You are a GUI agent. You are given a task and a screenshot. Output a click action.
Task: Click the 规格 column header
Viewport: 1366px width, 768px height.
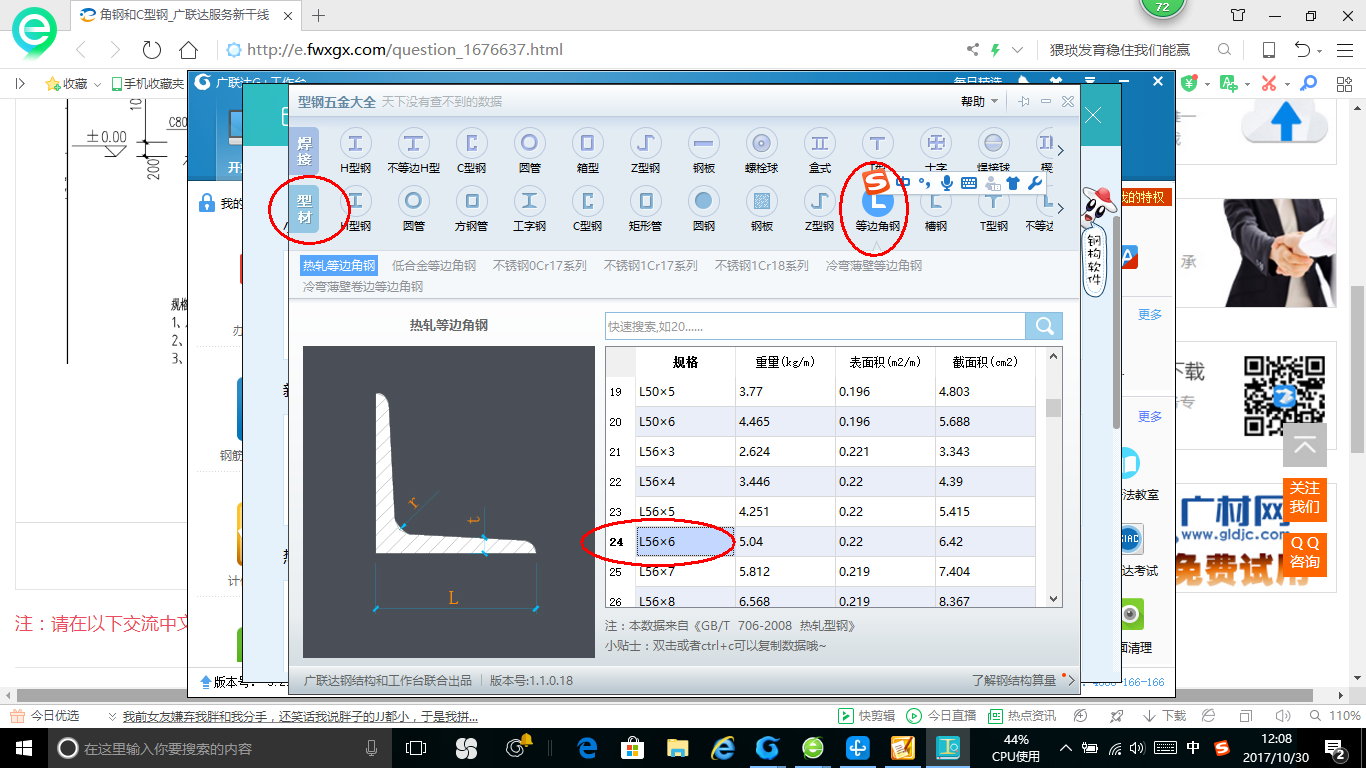tap(685, 362)
